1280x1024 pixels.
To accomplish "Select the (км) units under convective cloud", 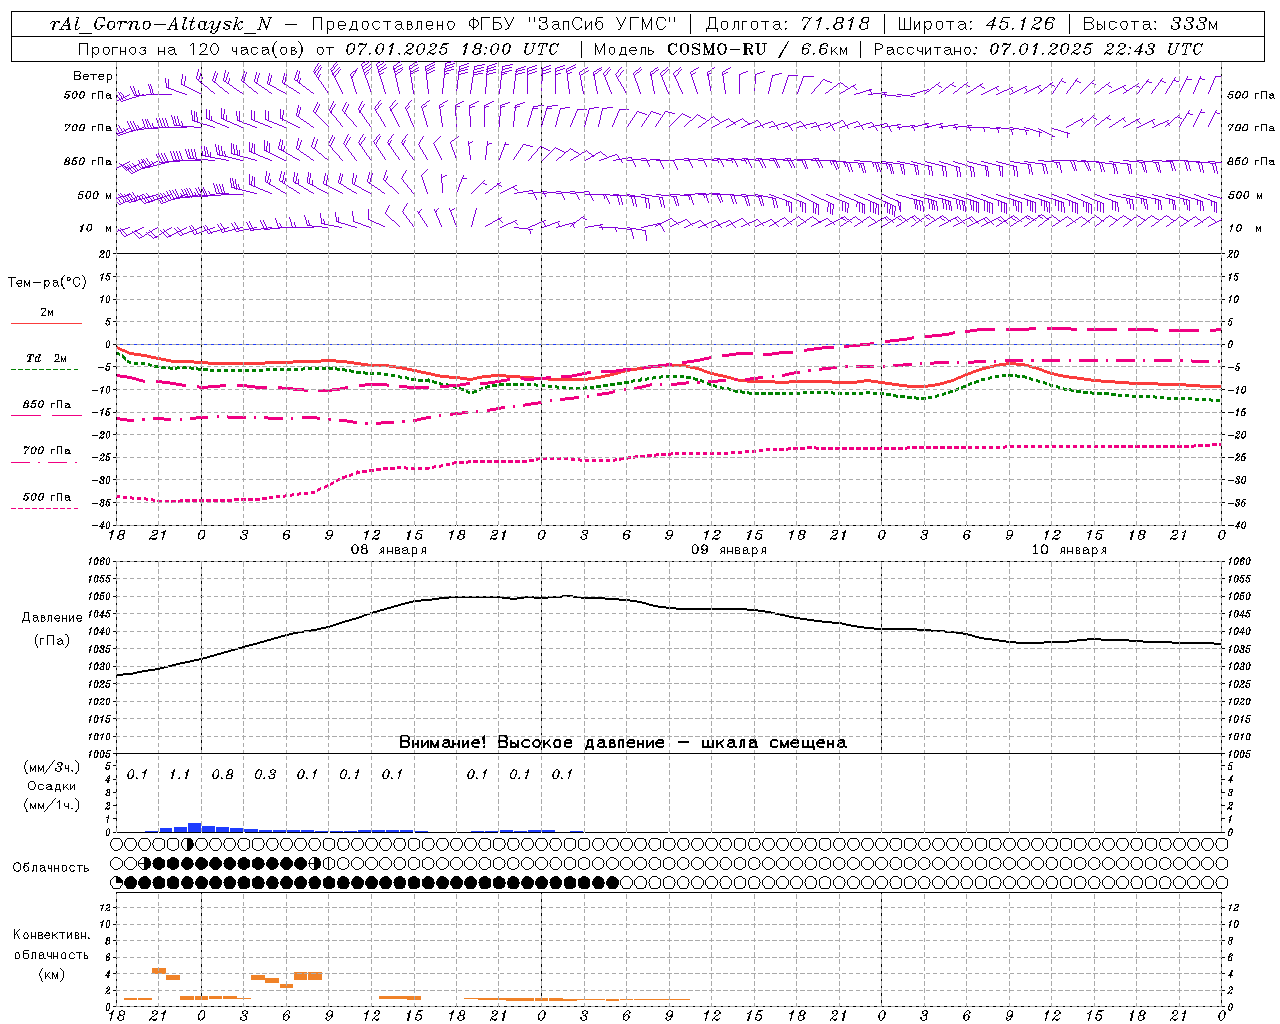I will (52, 974).
